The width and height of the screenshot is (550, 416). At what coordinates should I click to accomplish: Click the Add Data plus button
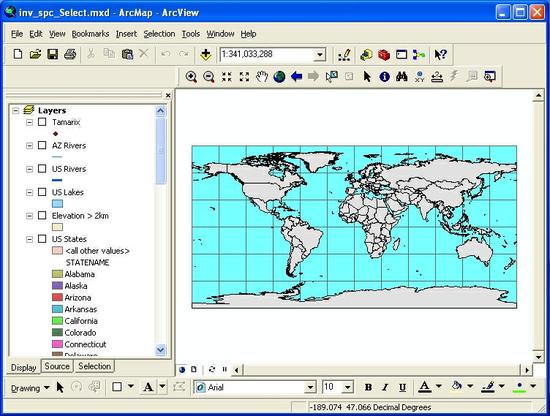click(206, 54)
